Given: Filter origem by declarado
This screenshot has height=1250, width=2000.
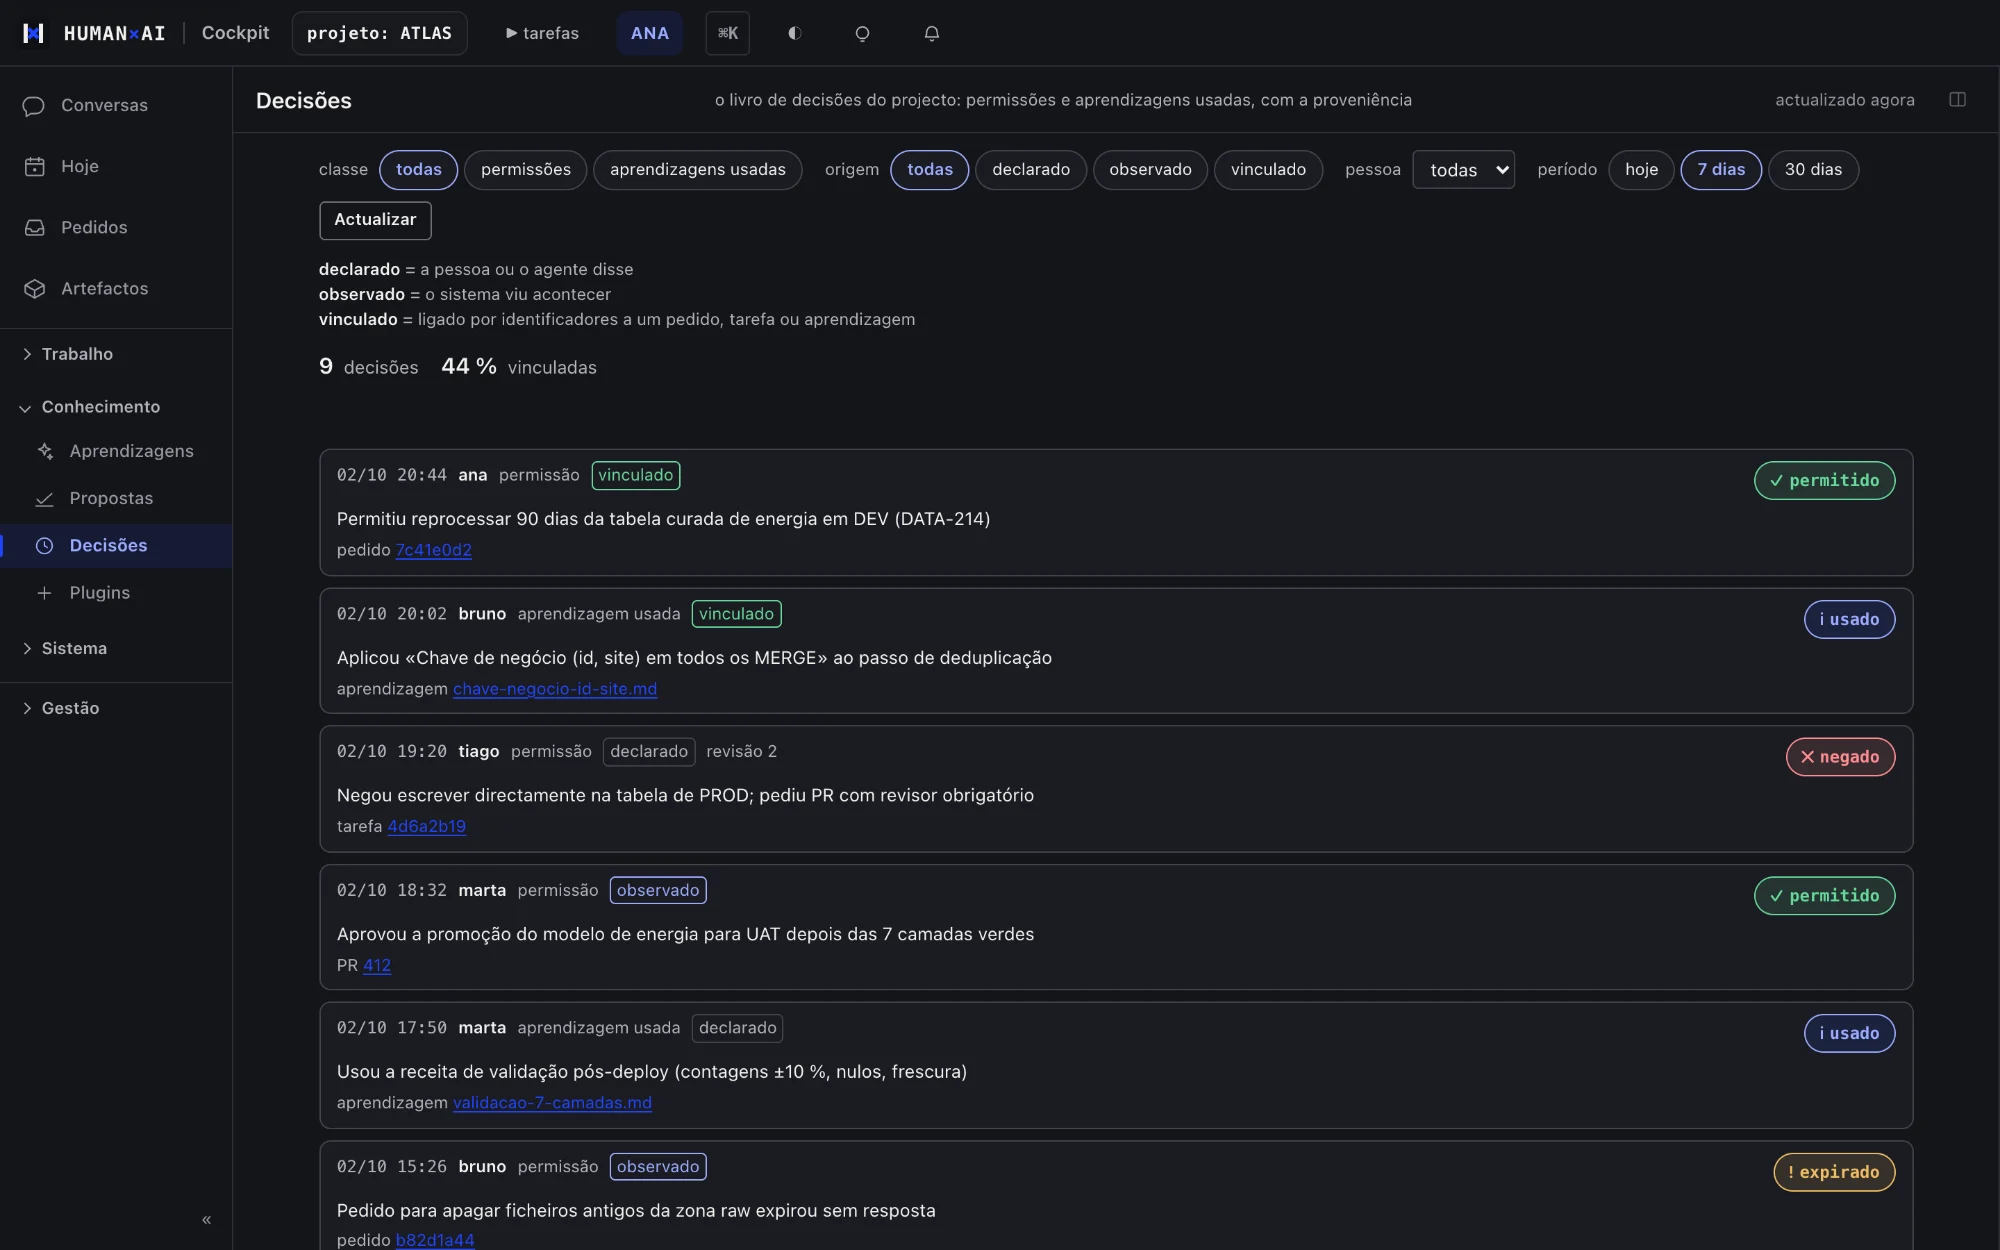Looking at the screenshot, I should click(x=1030, y=169).
